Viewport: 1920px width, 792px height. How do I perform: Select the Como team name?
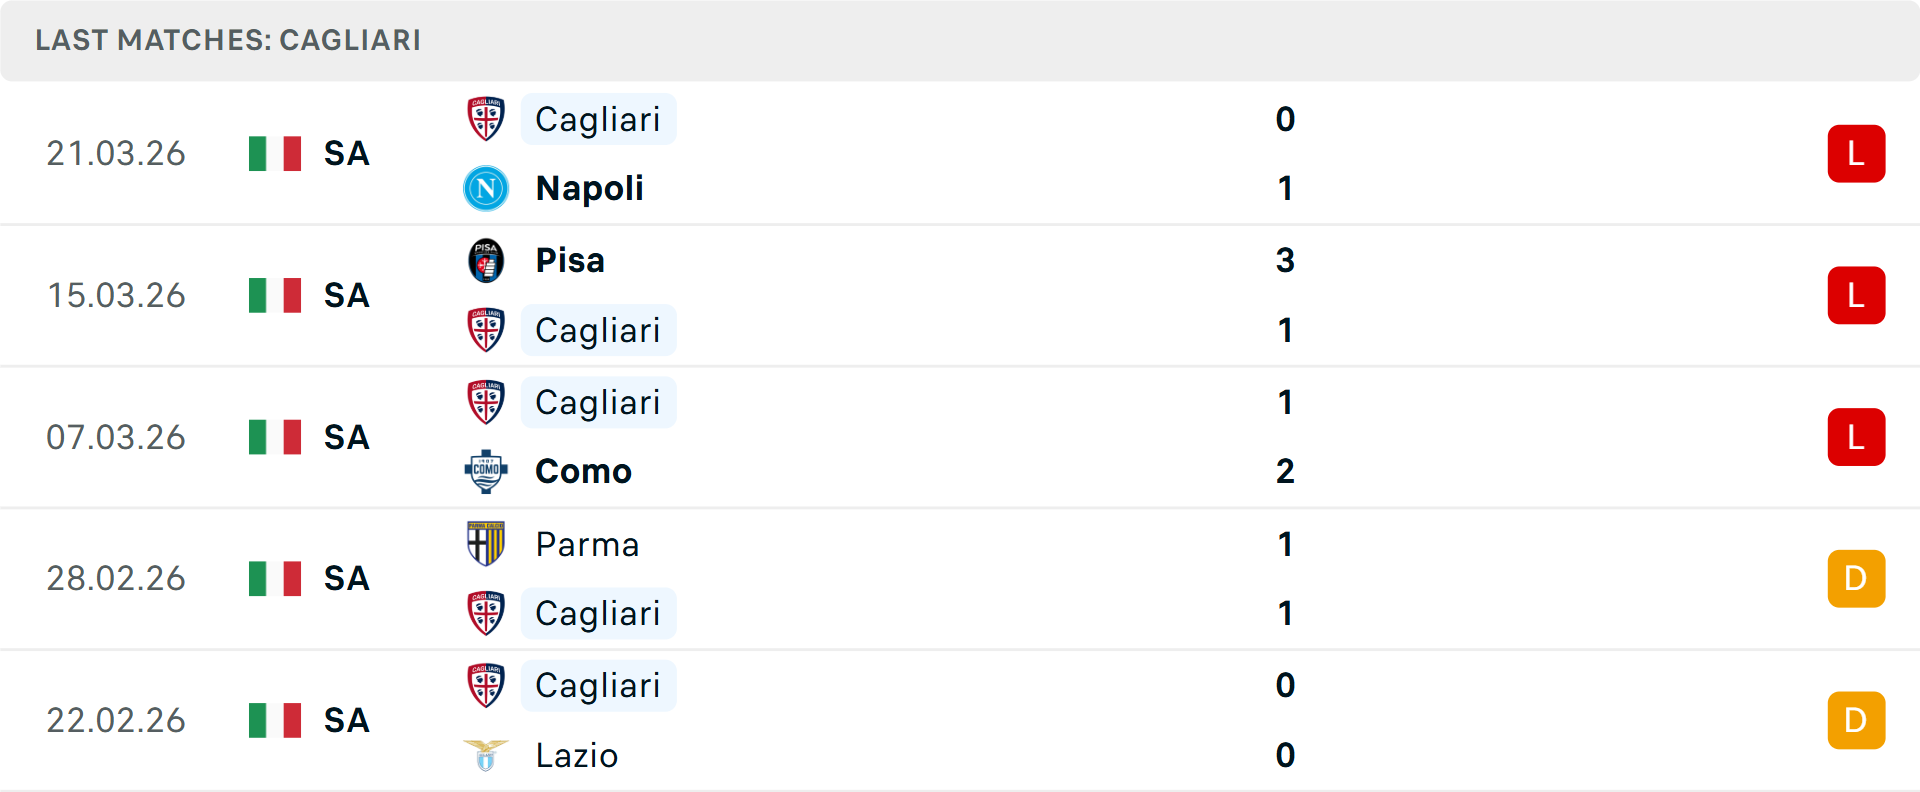(583, 471)
